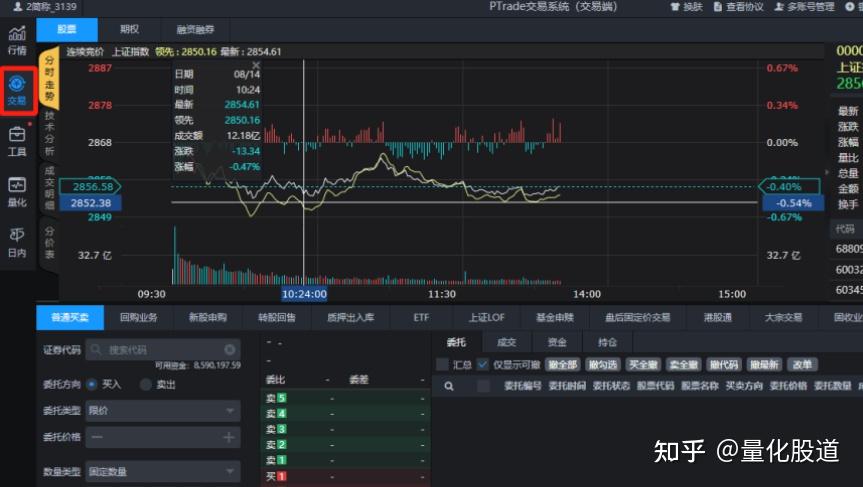Select the 买1 row in order book
The height and width of the screenshot is (487, 863).
point(346,476)
